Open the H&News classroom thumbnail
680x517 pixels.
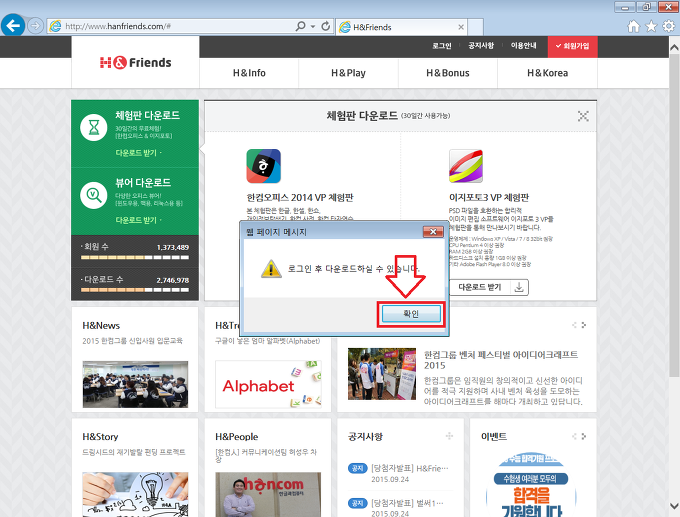[x=135, y=384]
